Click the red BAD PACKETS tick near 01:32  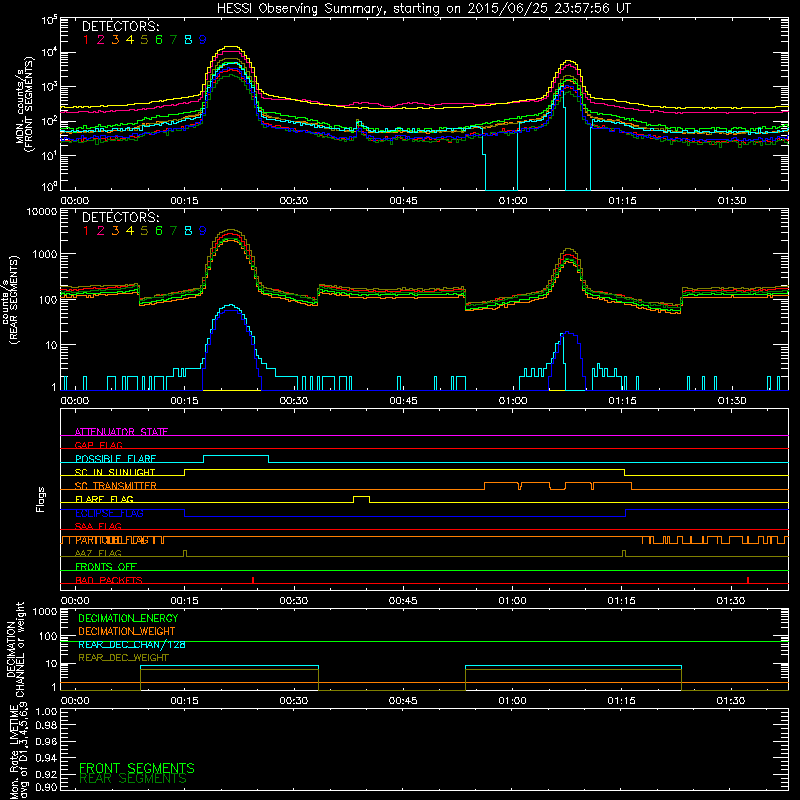point(747,580)
